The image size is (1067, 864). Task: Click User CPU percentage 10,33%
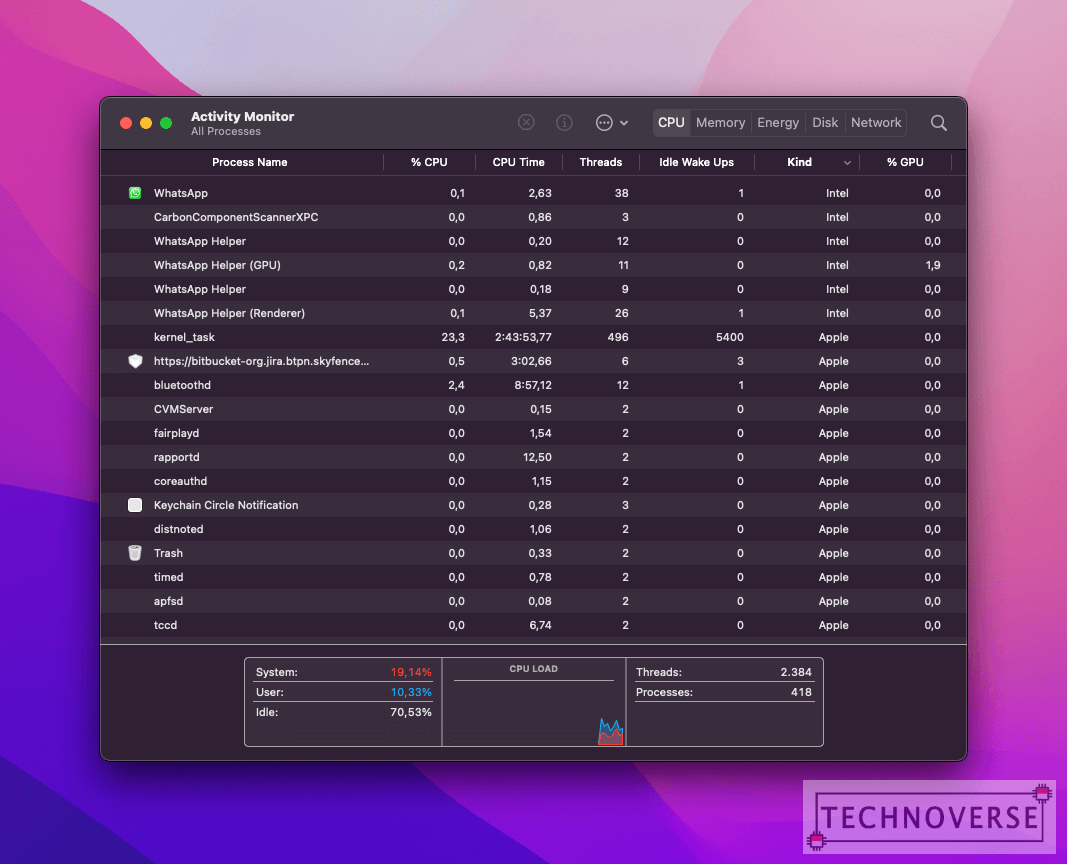[x=411, y=692]
